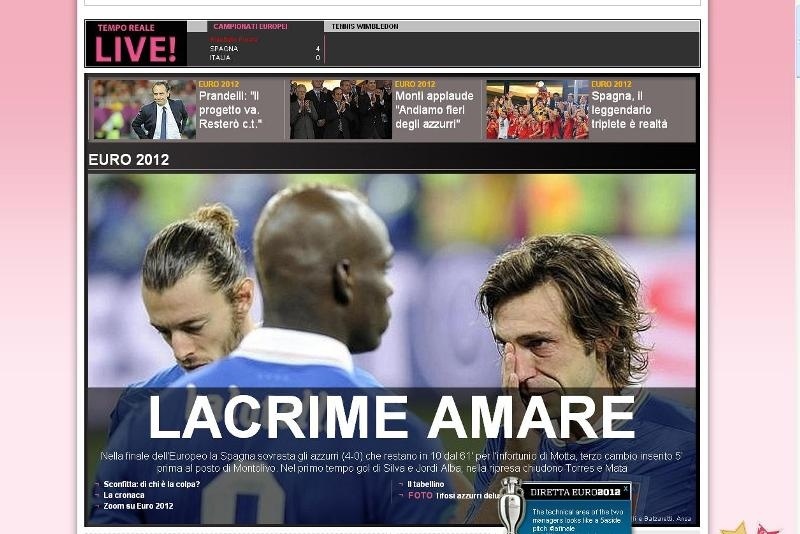800x534 pixels.
Task: Switch to the Tennis Wimbledon tab
Action: [365, 27]
